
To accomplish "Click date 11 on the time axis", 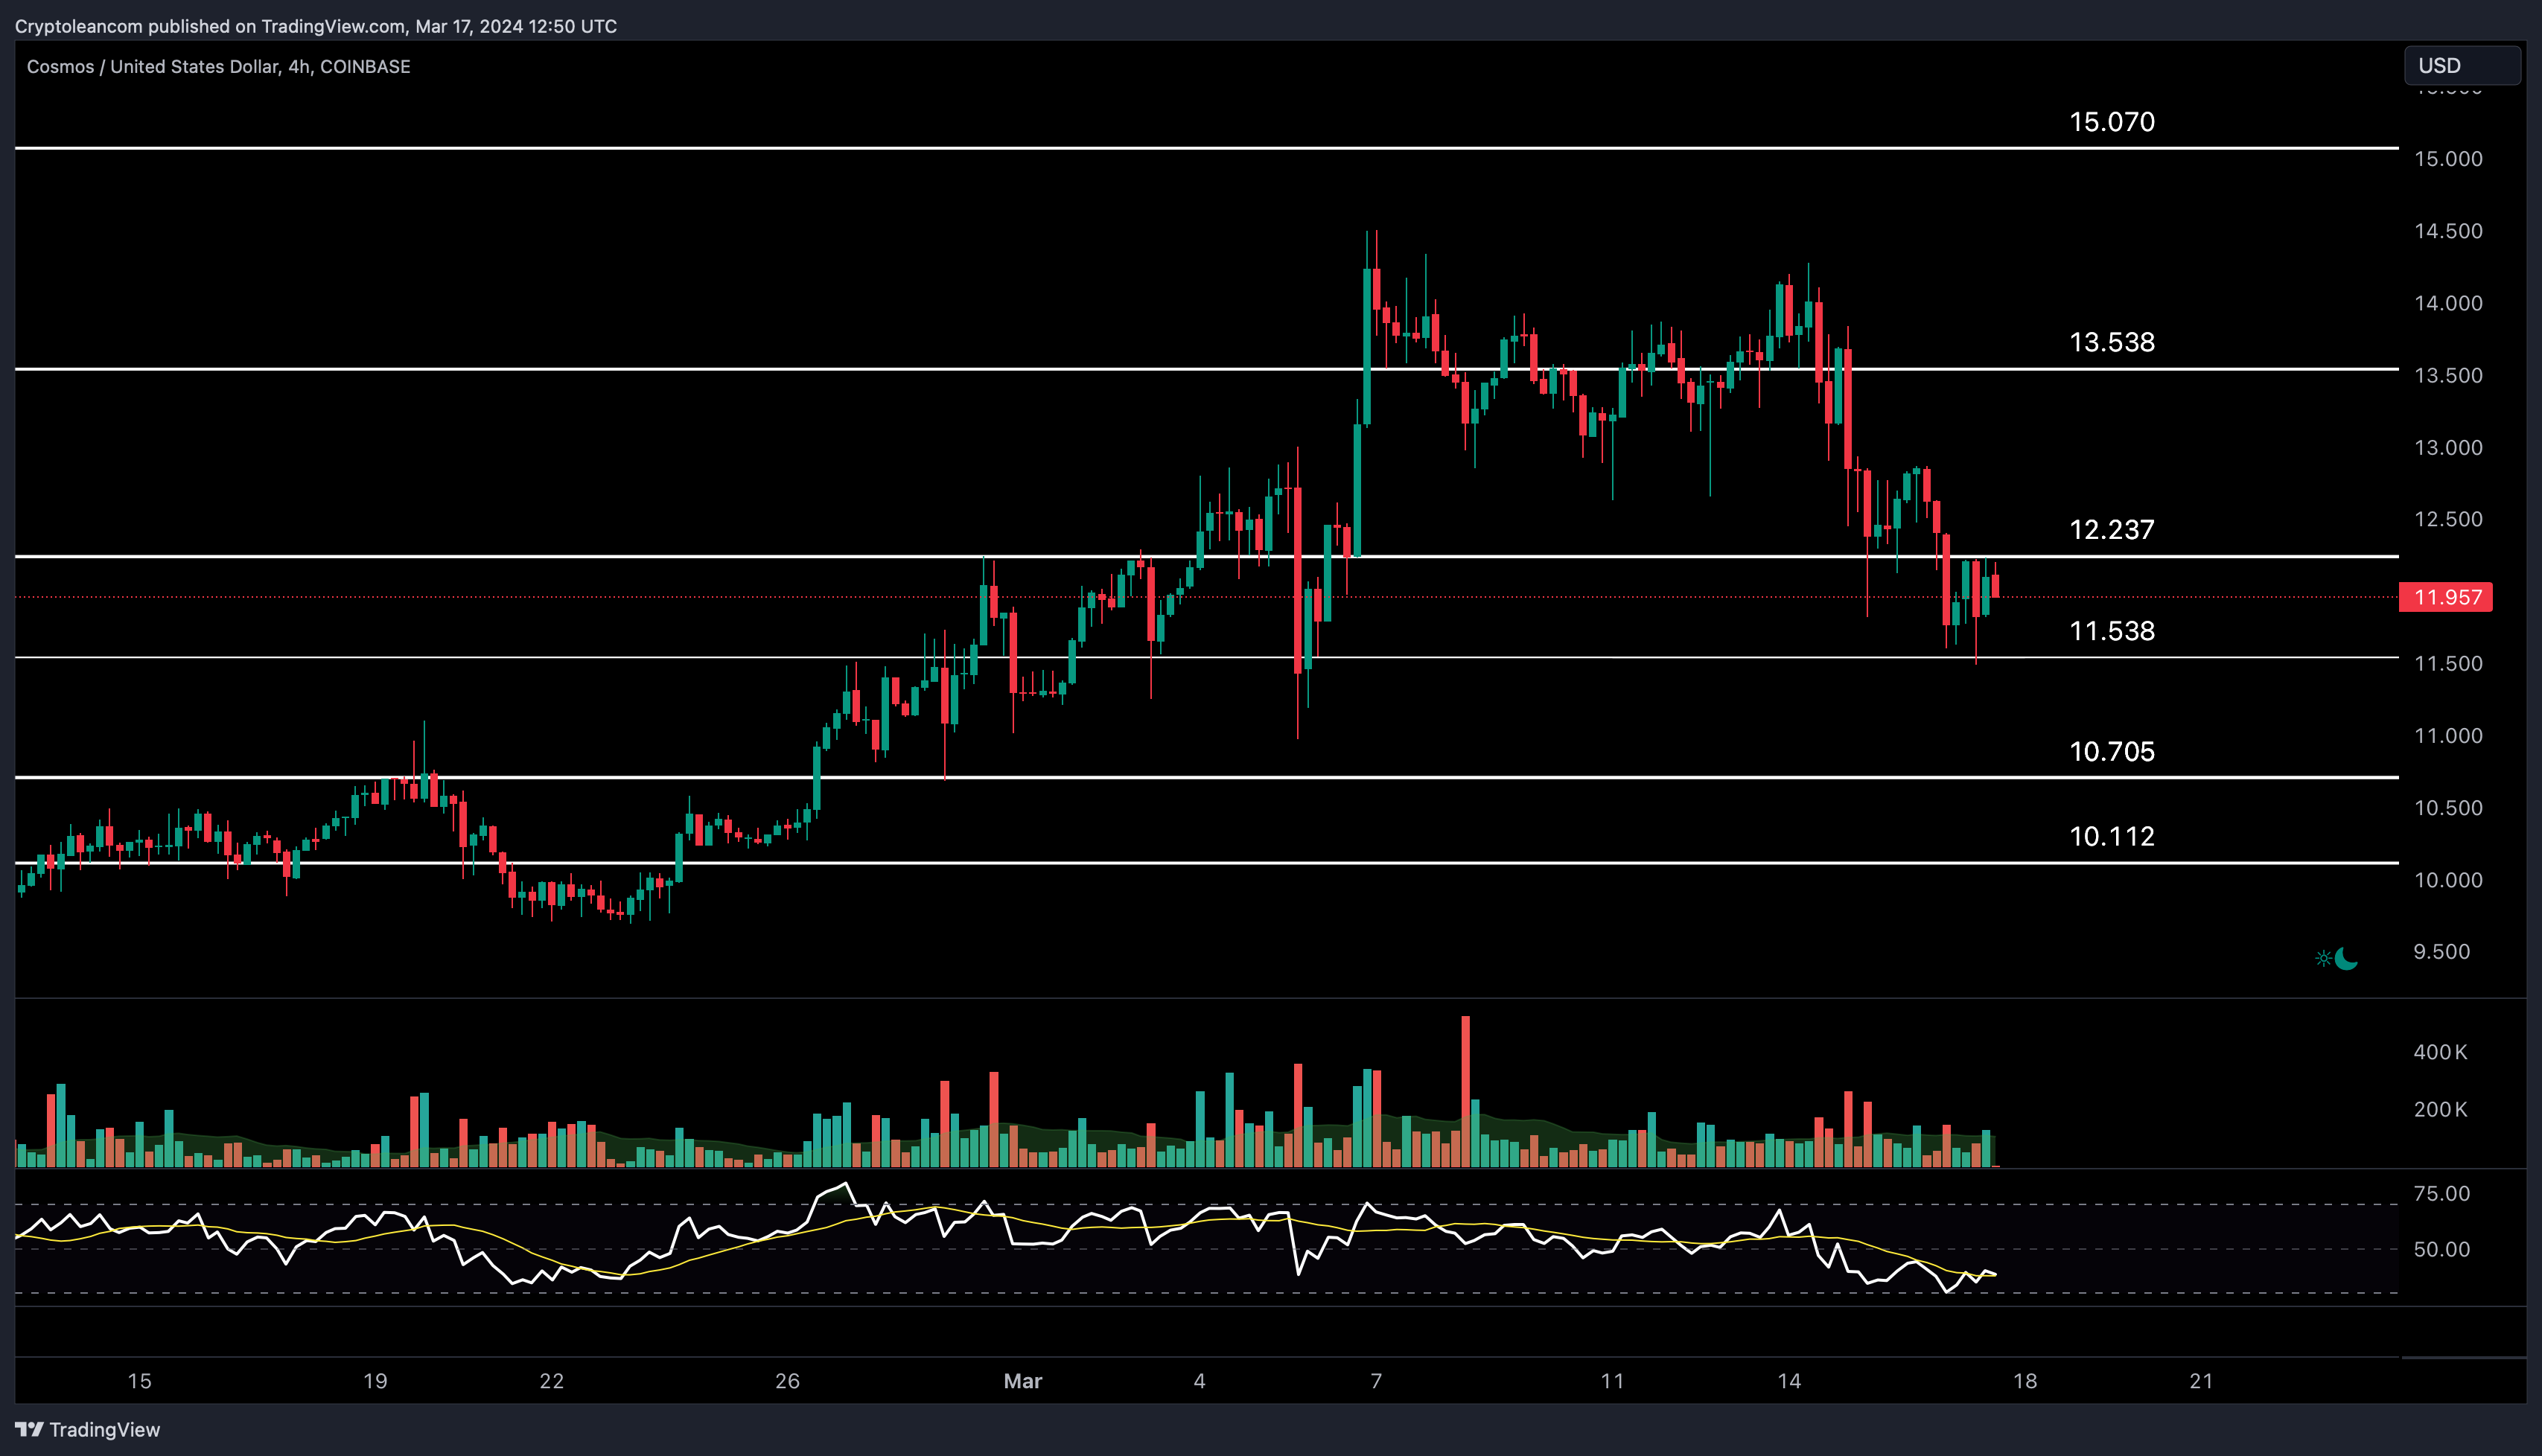I will pos(1612,1381).
